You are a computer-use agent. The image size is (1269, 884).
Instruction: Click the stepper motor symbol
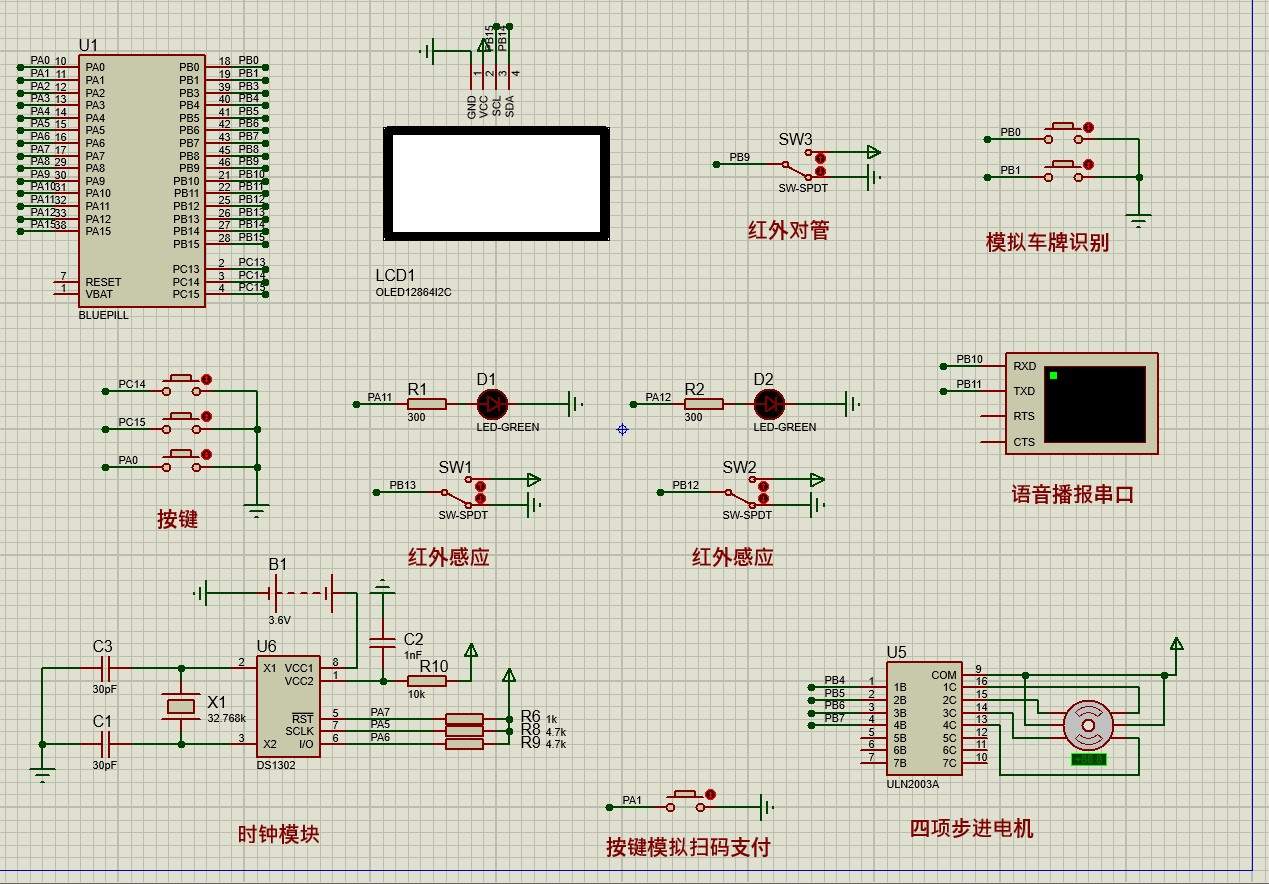pos(1088,725)
